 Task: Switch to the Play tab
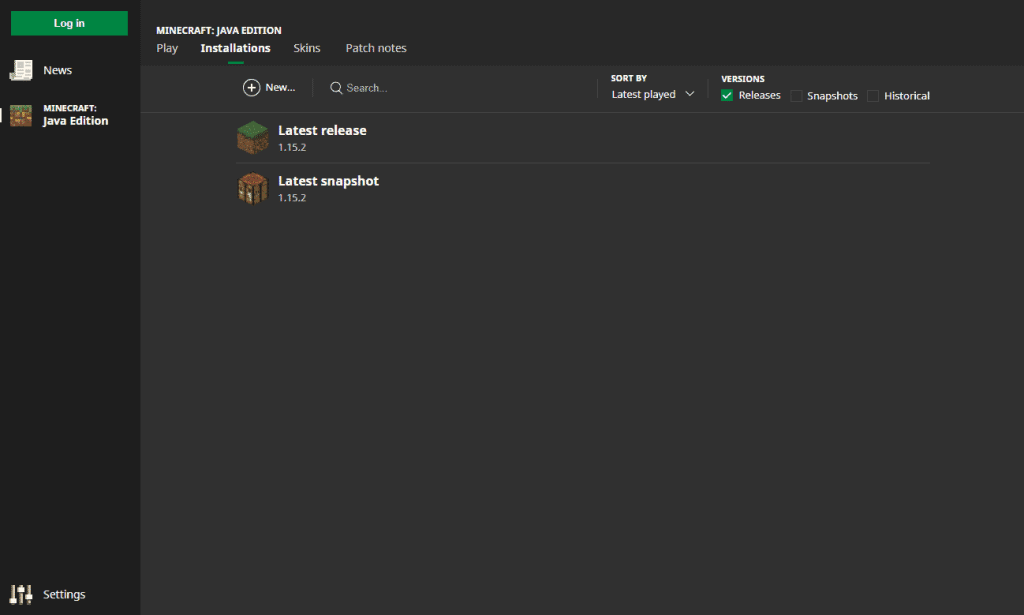(167, 48)
